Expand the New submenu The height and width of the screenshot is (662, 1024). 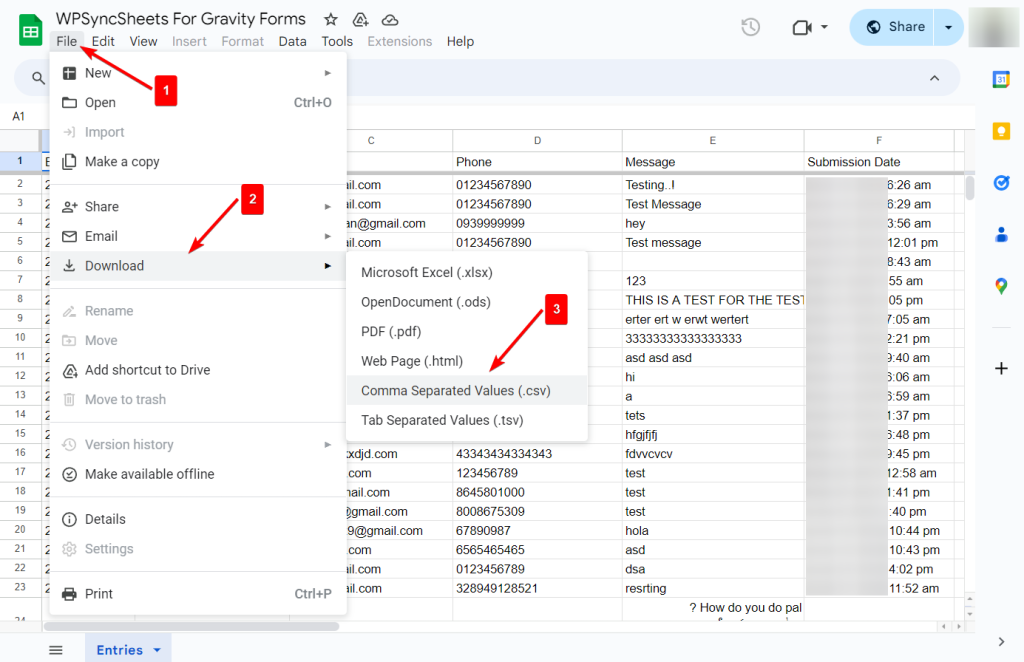tap(198, 73)
